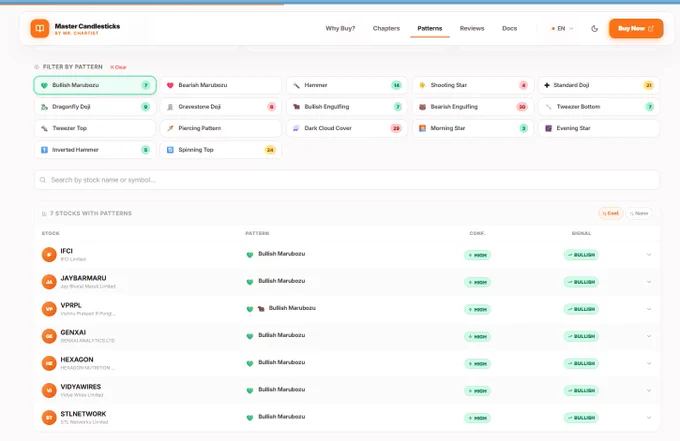Click the GENXAI stock avatar icon
680x441 pixels.
(49, 336)
